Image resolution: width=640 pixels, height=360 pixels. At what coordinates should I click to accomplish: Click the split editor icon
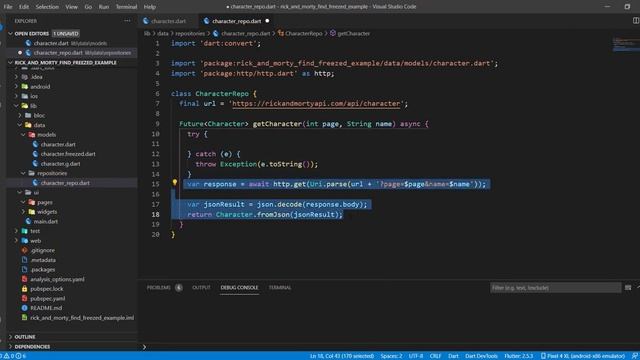(636, 20)
